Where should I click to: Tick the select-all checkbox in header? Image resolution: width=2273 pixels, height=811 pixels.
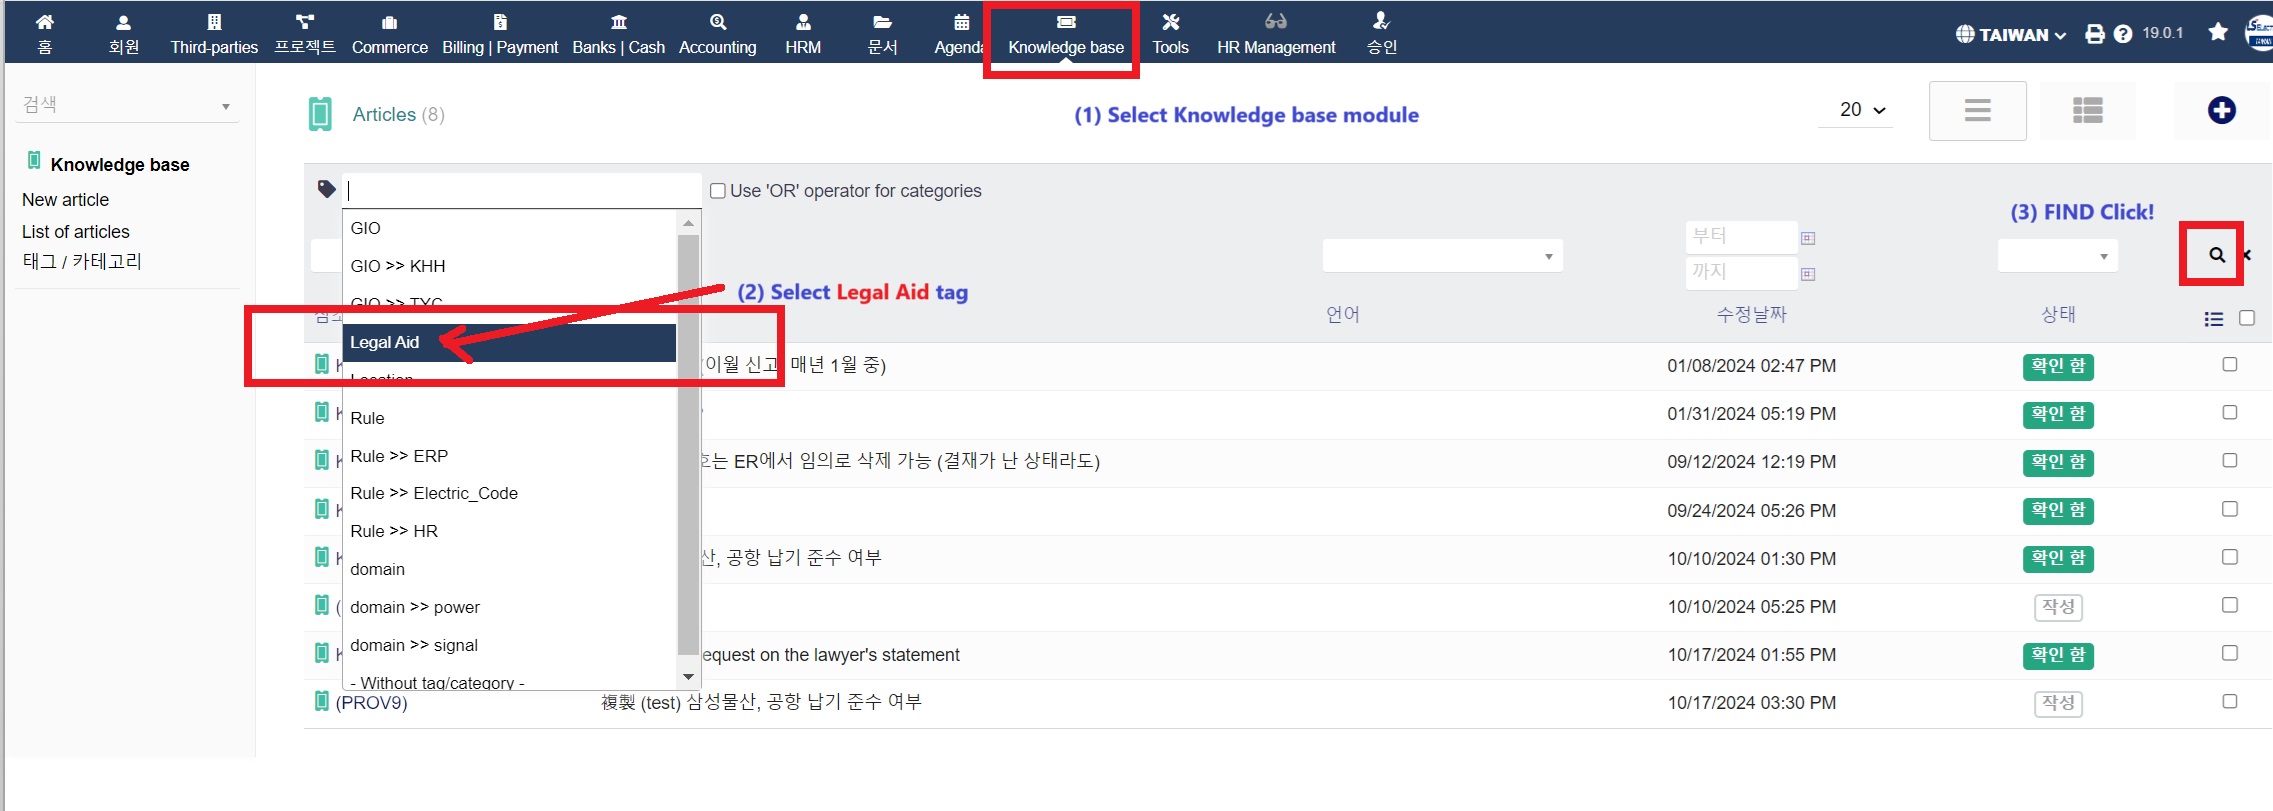tap(2246, 318)
